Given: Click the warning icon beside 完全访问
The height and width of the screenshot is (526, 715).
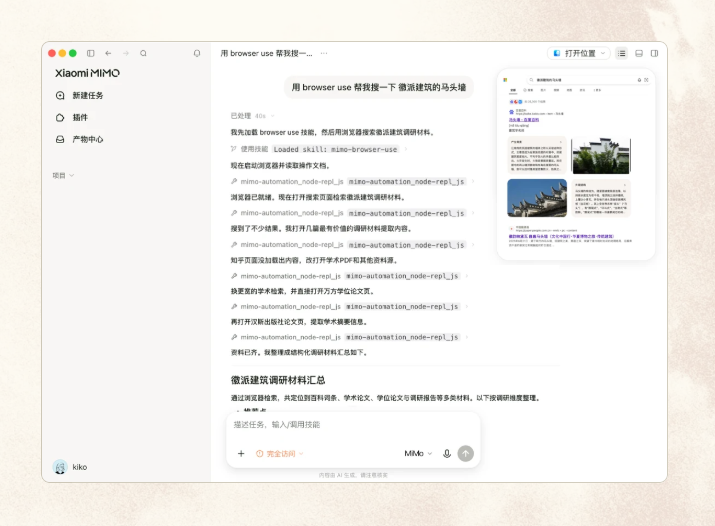Looking at the screenshot, I should pyautogui.click(x=259, y=454).
